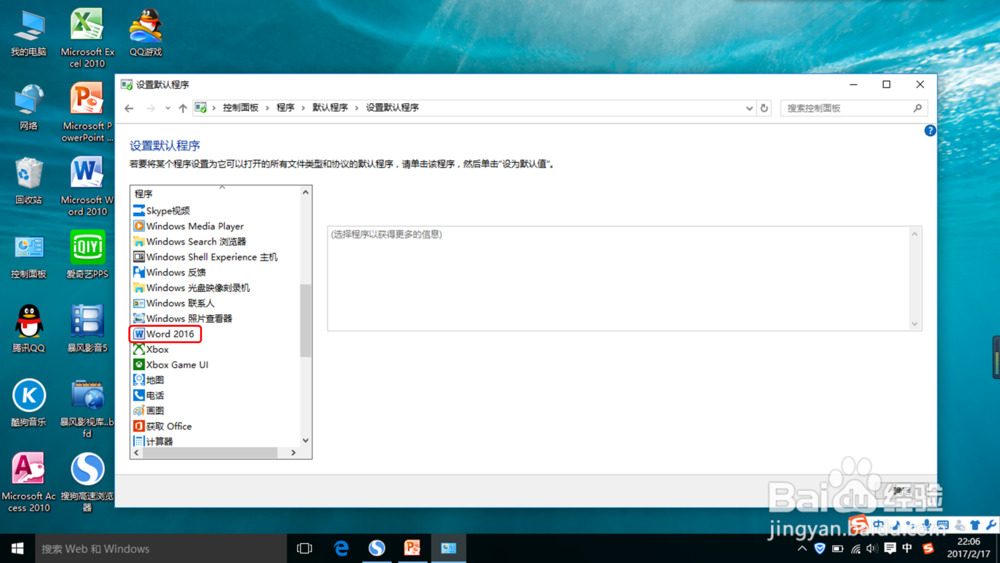Open 回收站 recycle bin icon
The width and height of the screenshot is (1000, 563).
[28, 181]
